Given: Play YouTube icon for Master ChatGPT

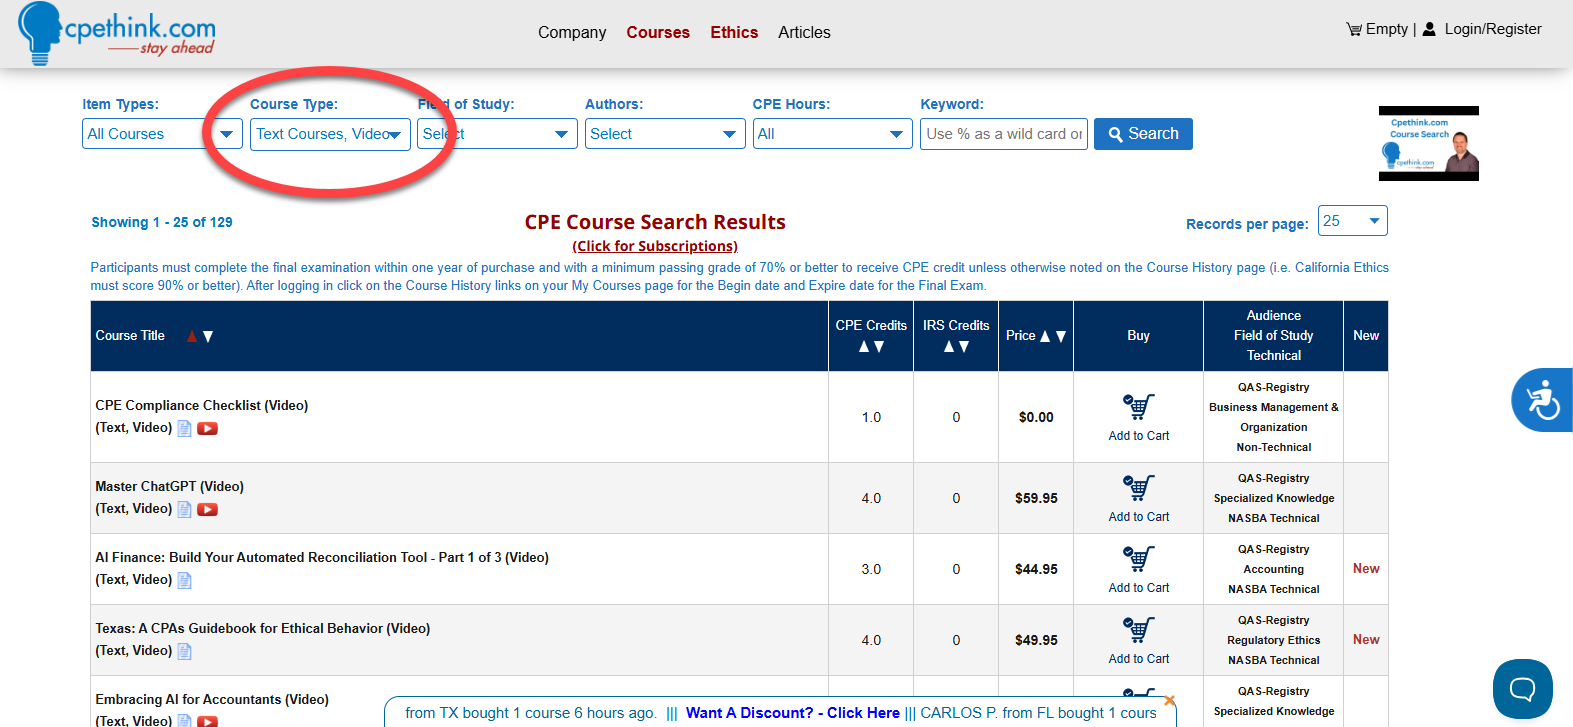Looking at the screenshot, I should click(207, 509).
